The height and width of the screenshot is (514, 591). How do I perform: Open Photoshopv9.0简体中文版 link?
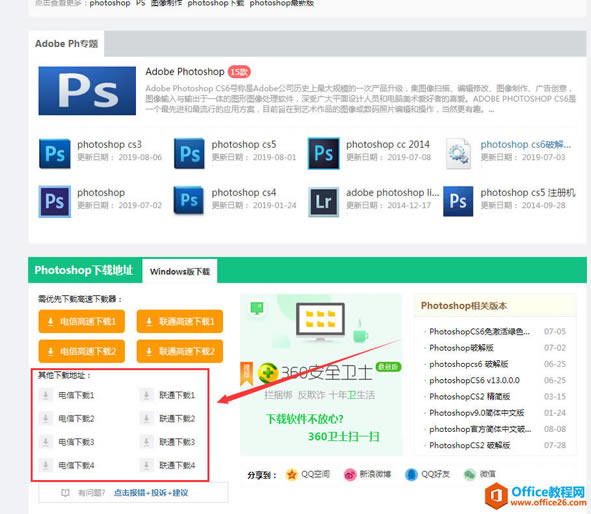tap(477, 413)
